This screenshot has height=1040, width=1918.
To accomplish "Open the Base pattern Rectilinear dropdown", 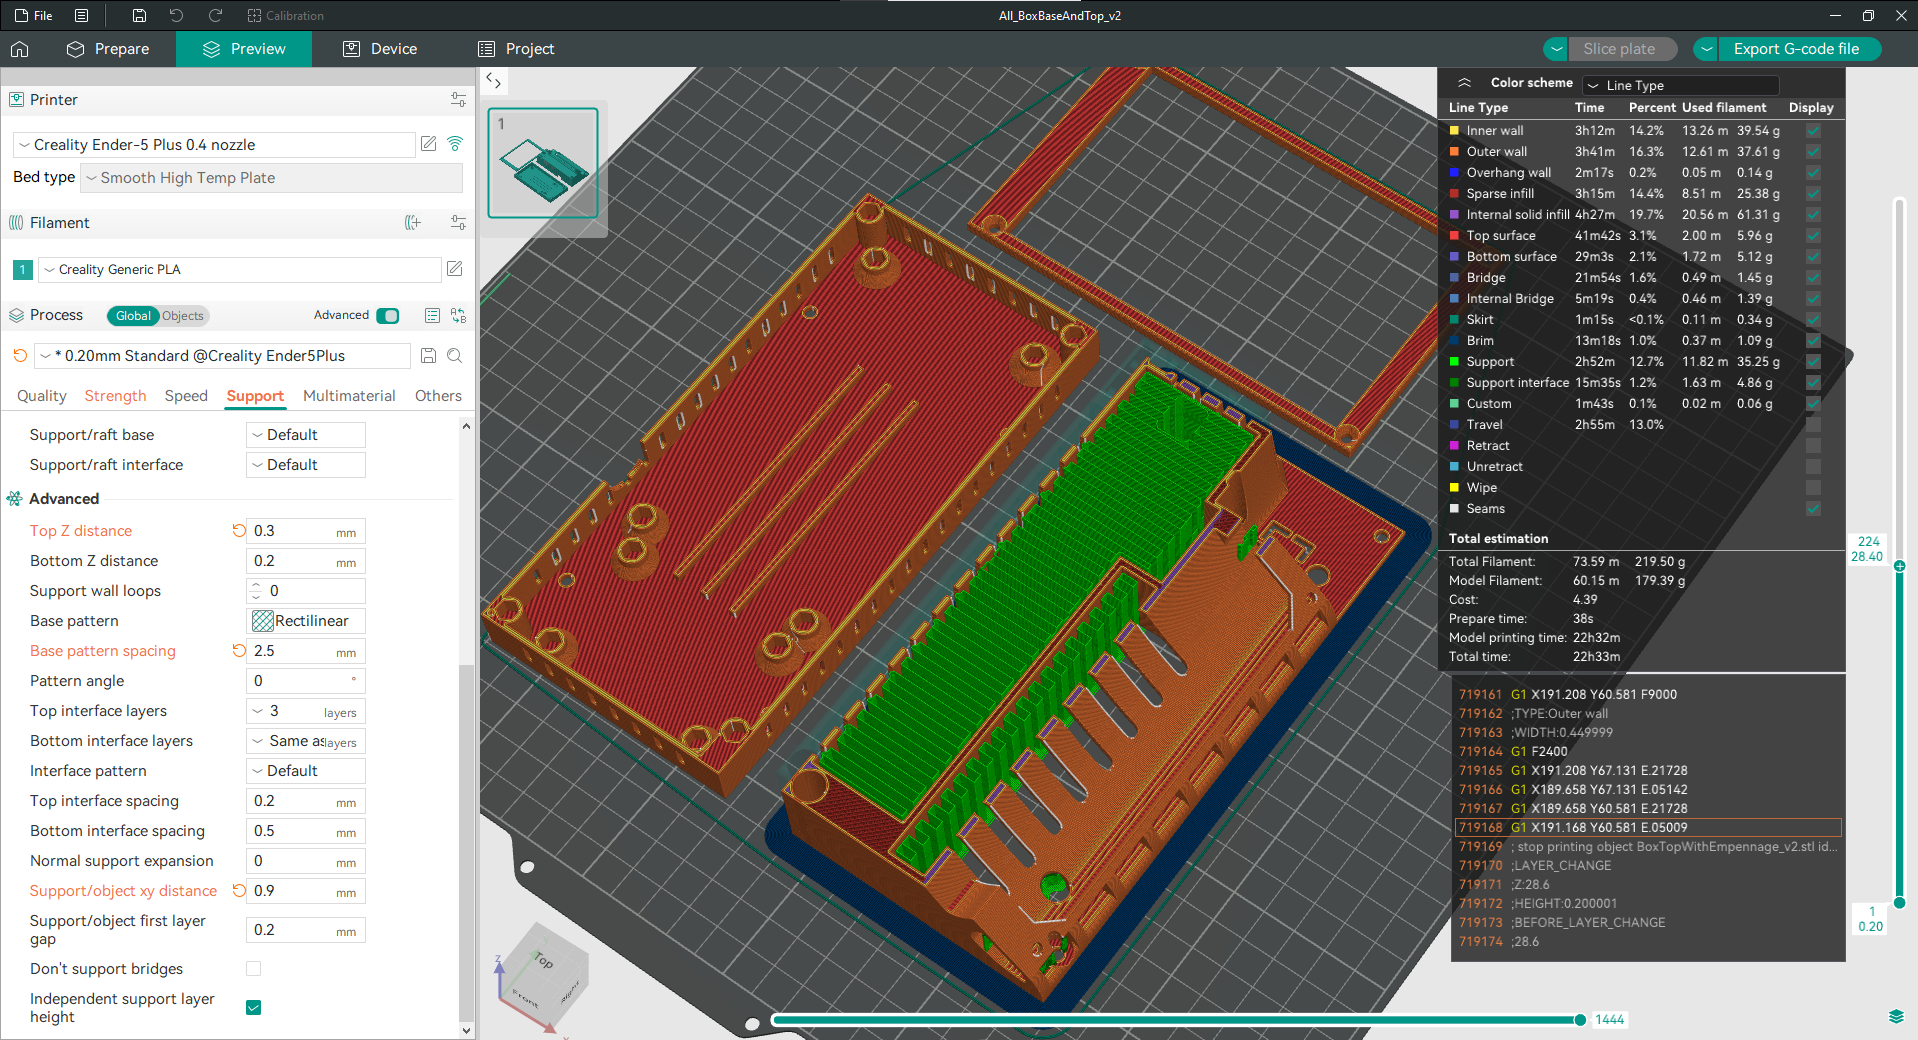I will 305,621.
